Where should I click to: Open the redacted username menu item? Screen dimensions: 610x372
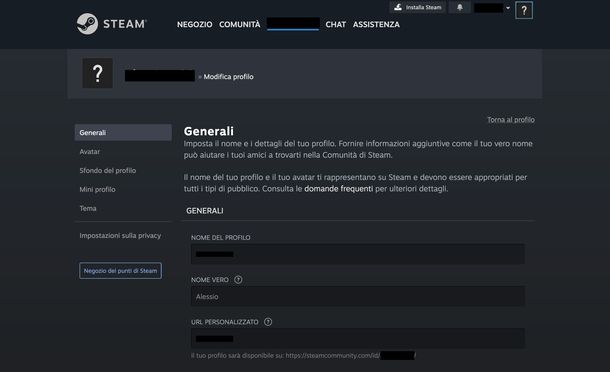293,24
